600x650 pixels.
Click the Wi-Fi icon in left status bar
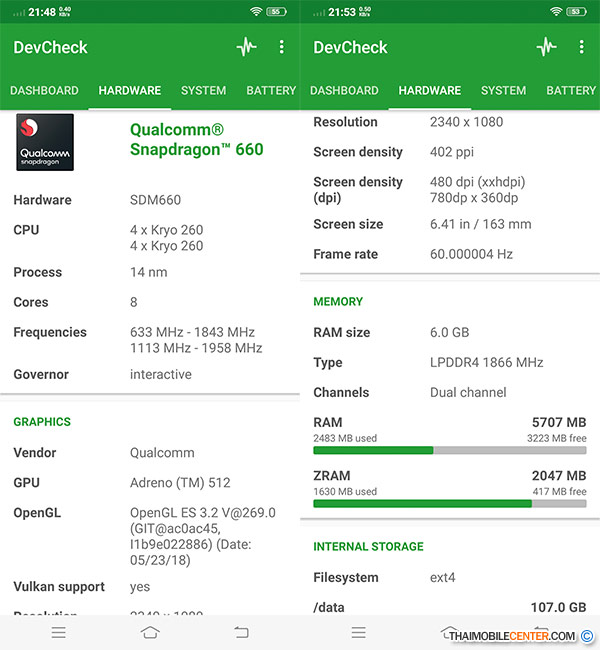pos(256,11)
